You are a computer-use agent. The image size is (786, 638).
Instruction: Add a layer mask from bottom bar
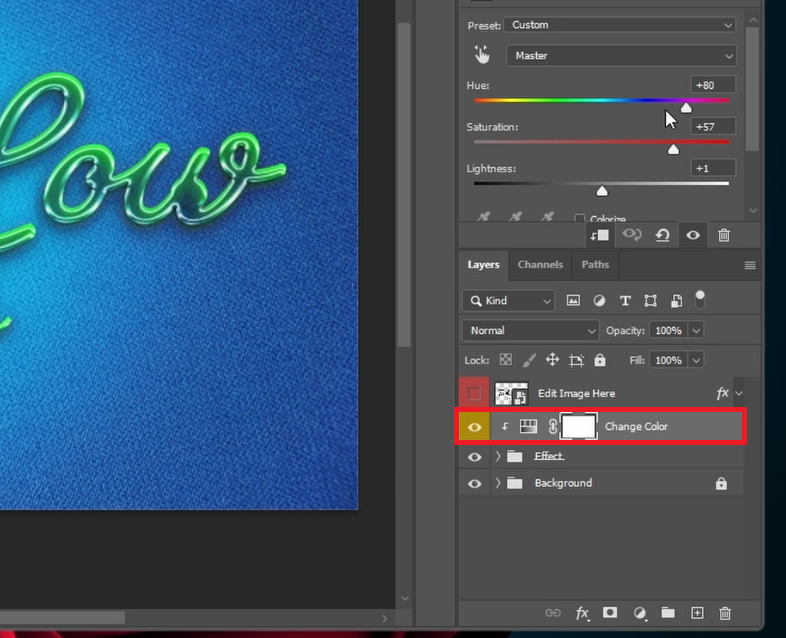[609, 613]
